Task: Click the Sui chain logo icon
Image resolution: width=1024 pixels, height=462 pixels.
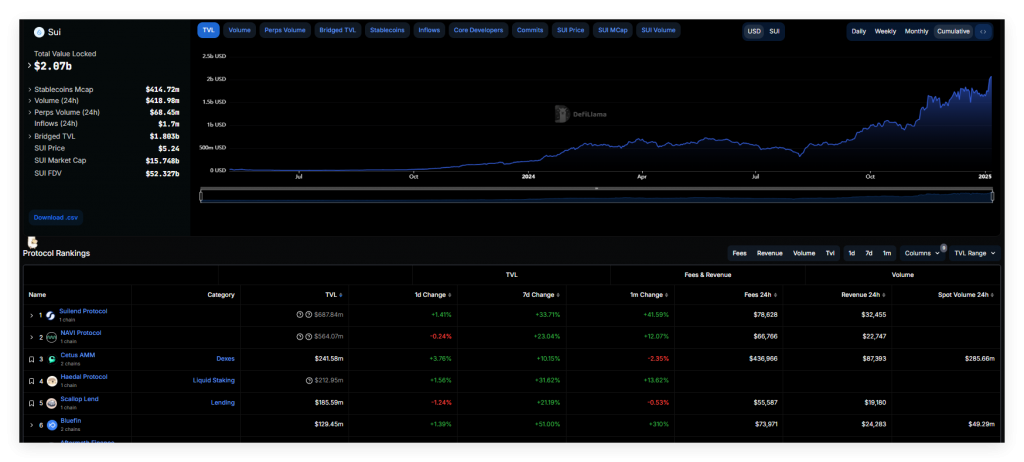Action: (x=39, y=32)
